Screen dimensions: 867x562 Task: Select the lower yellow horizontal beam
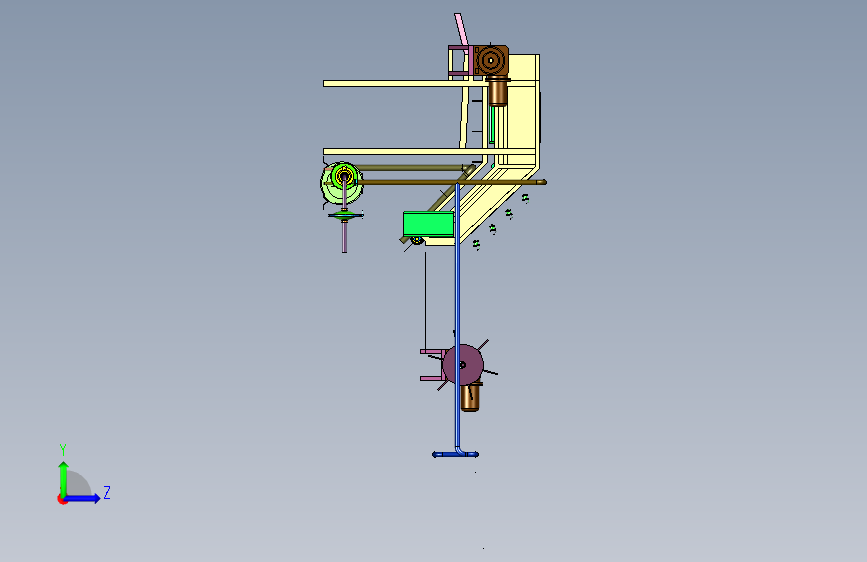429,152
